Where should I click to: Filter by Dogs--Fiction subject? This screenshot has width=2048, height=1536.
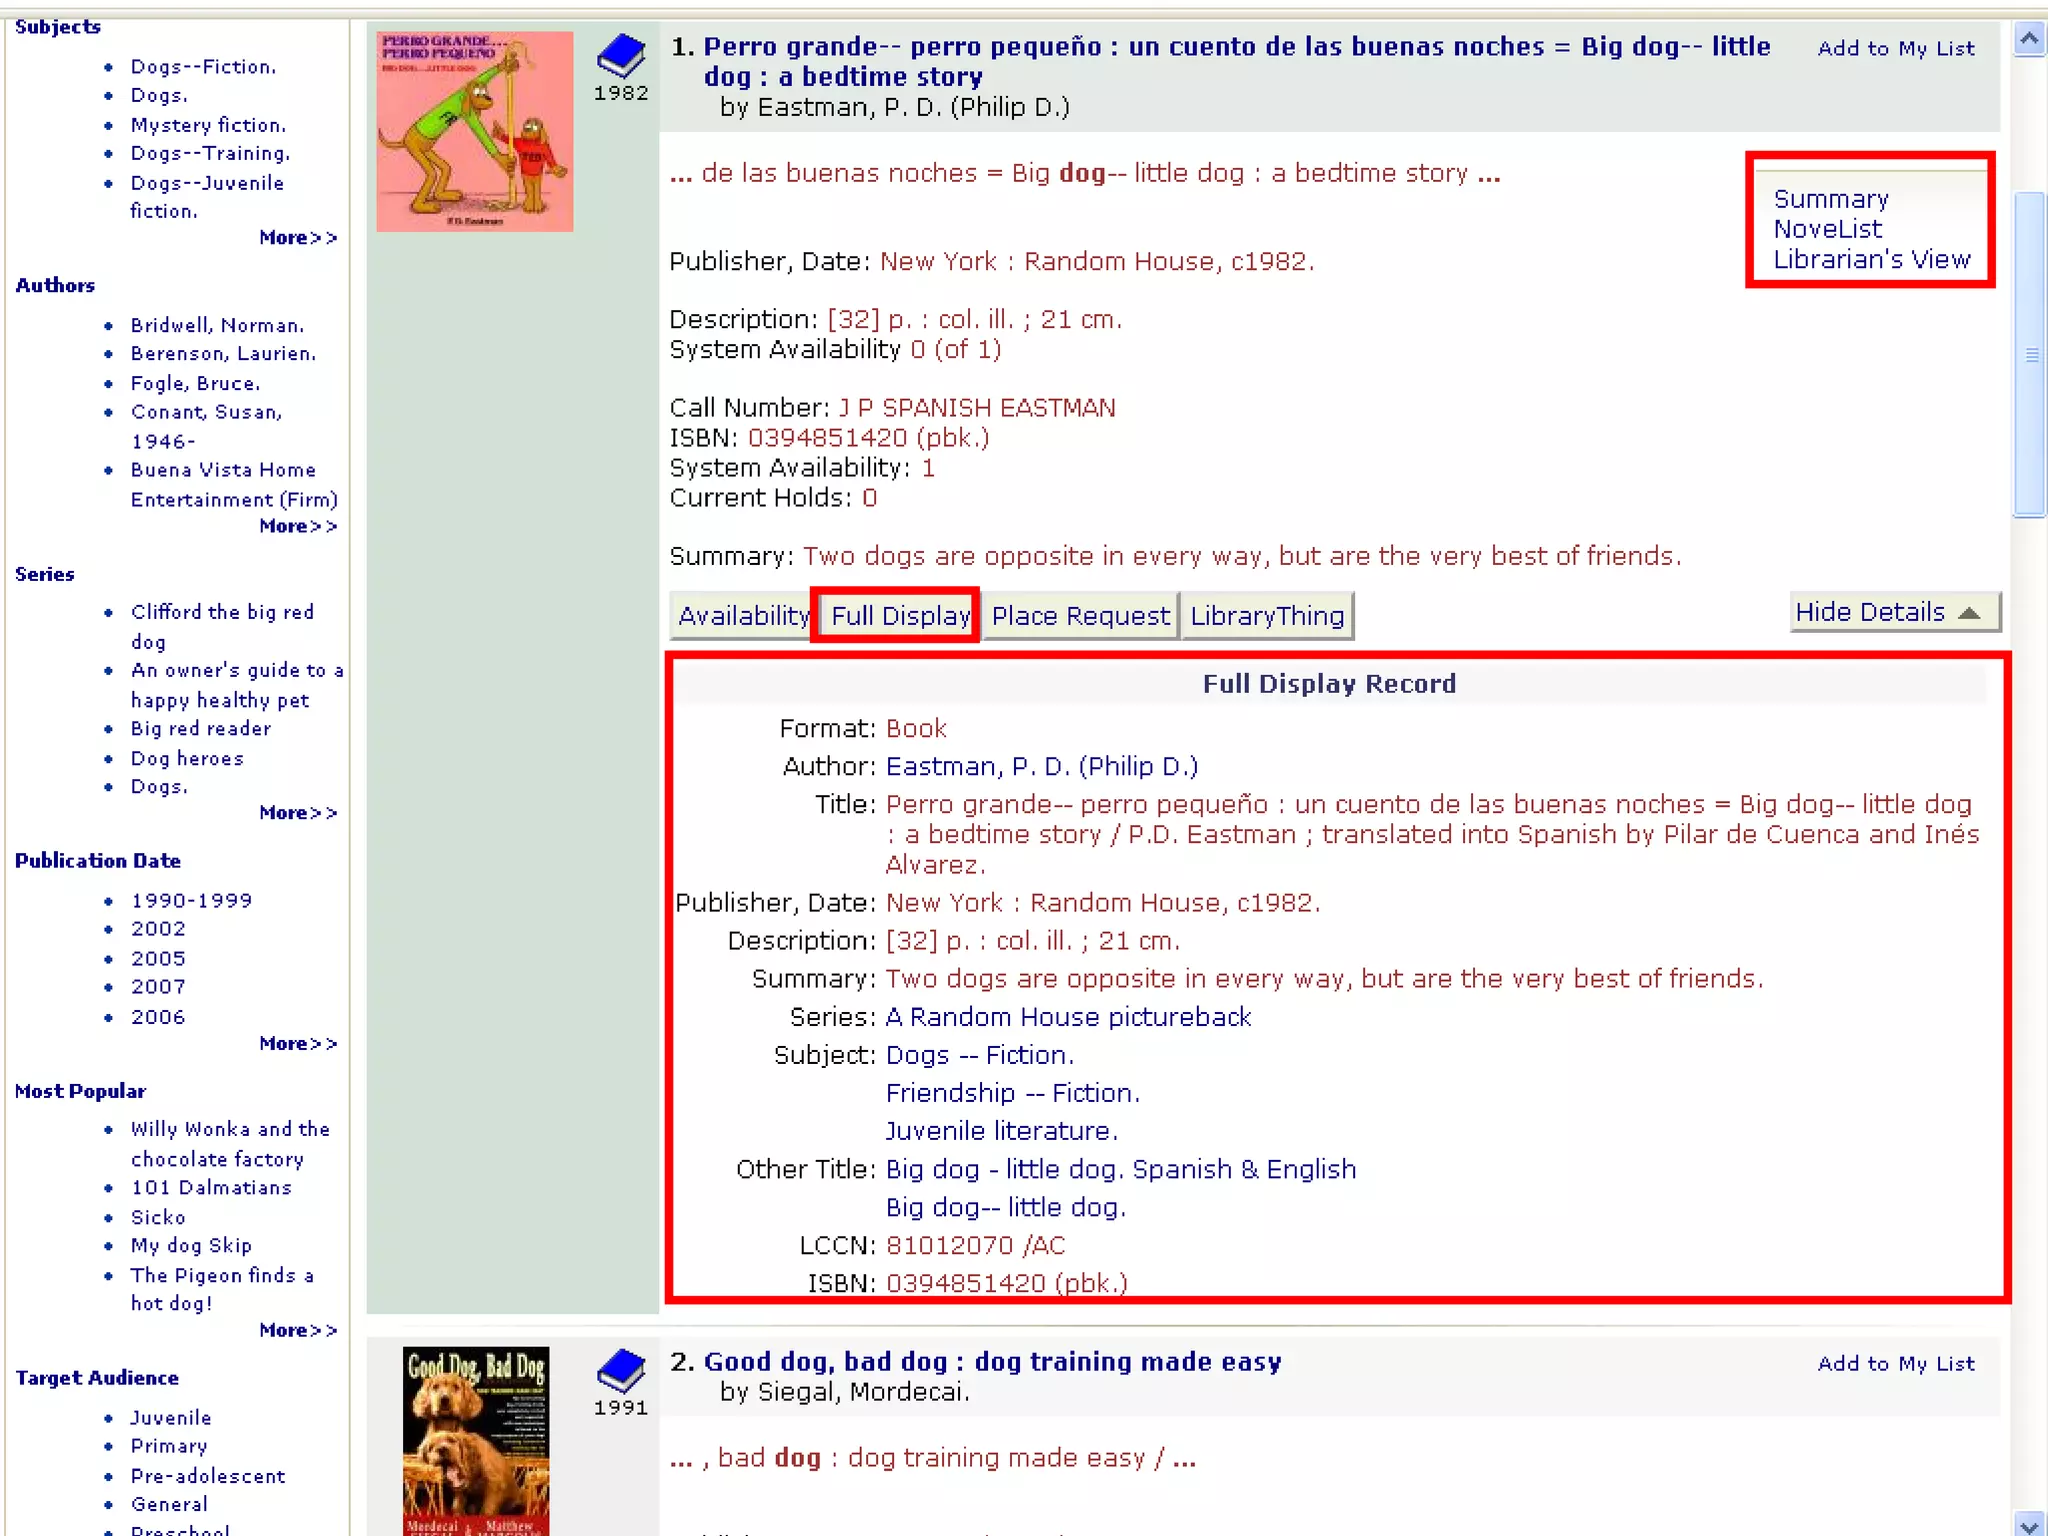coord(203,67)
